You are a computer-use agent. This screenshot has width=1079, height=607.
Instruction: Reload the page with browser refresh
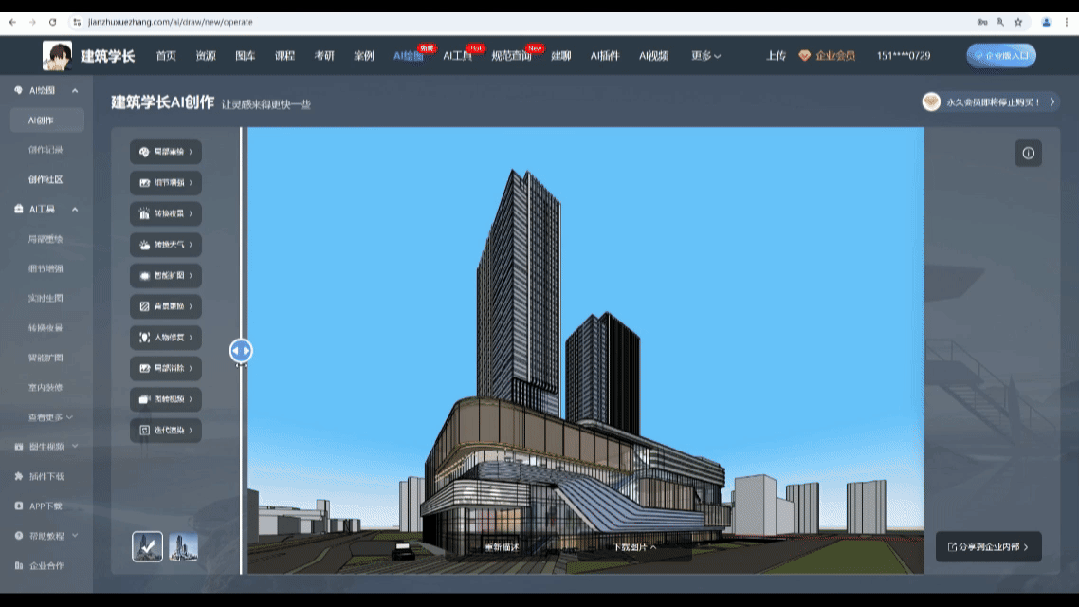click(x=52, y=22)
